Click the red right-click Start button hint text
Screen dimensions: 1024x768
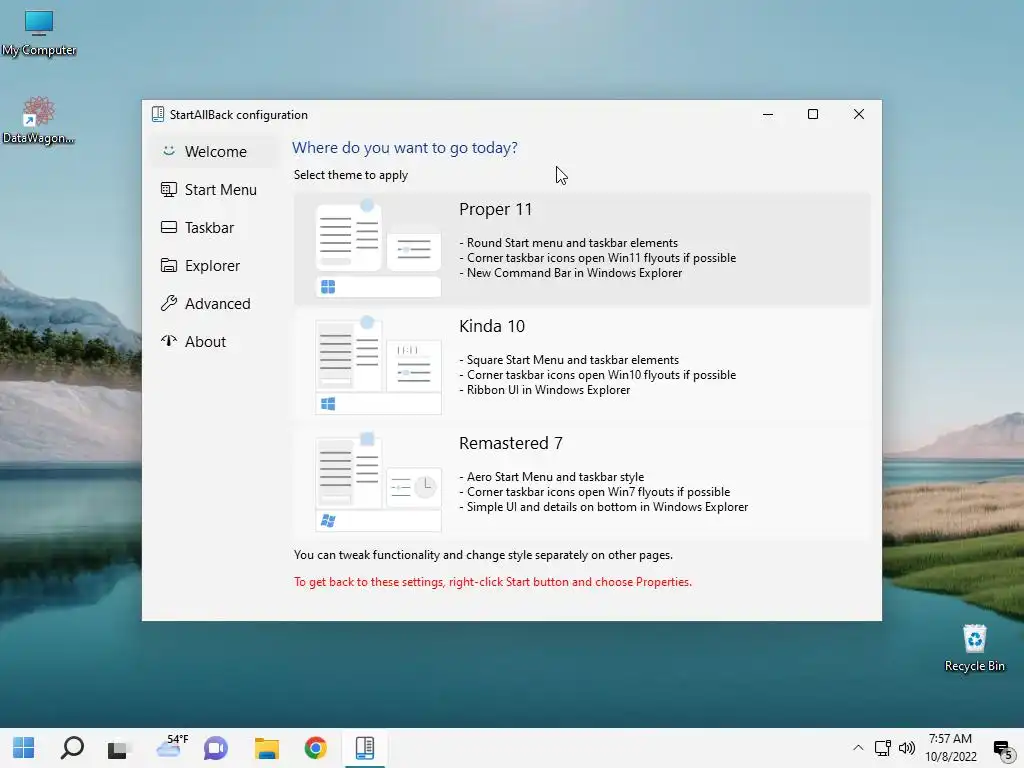pos(492,582)
